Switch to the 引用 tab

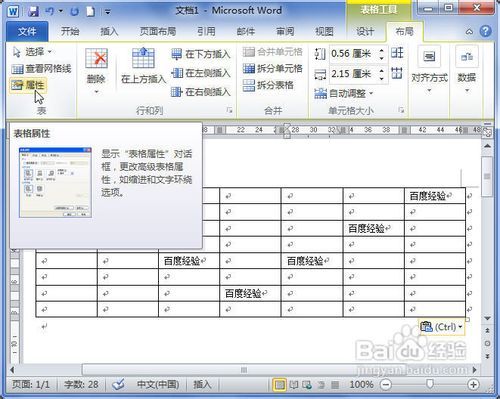pos(206,31)
